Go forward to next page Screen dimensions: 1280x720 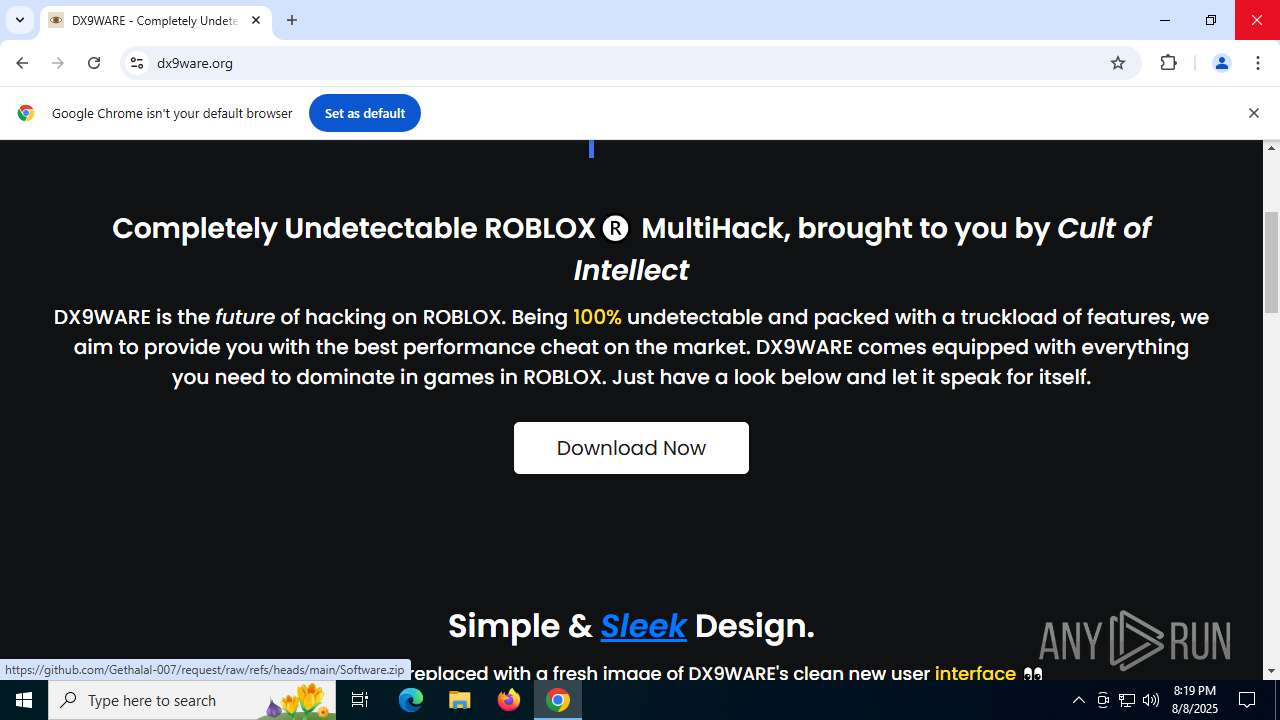coord(58,63)
